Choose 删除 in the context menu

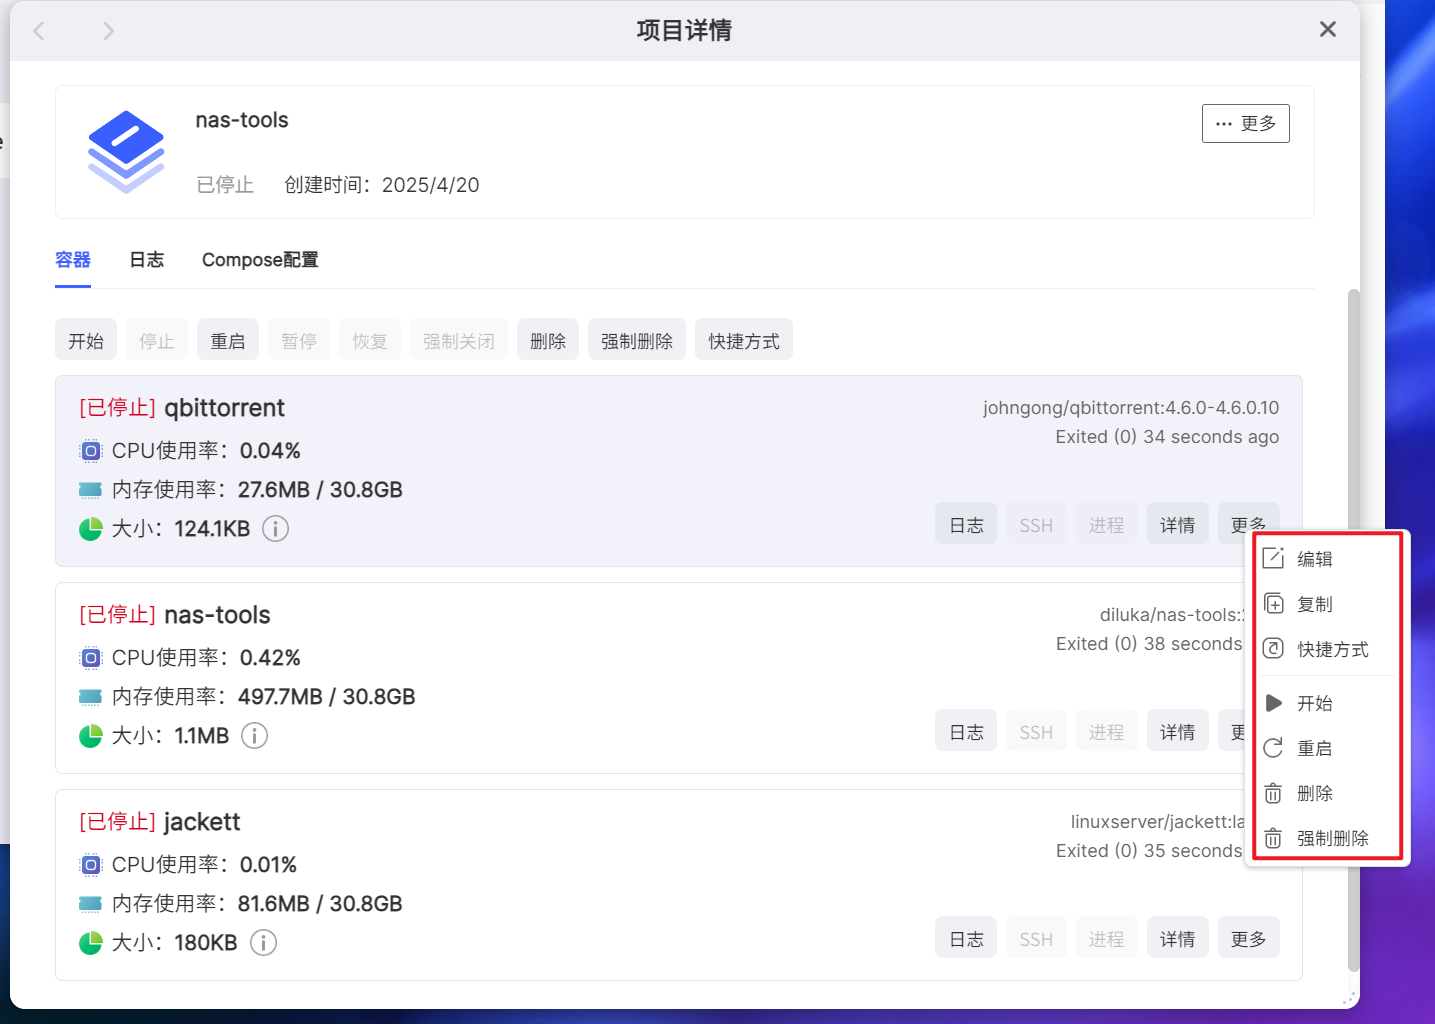(1328, 793)
